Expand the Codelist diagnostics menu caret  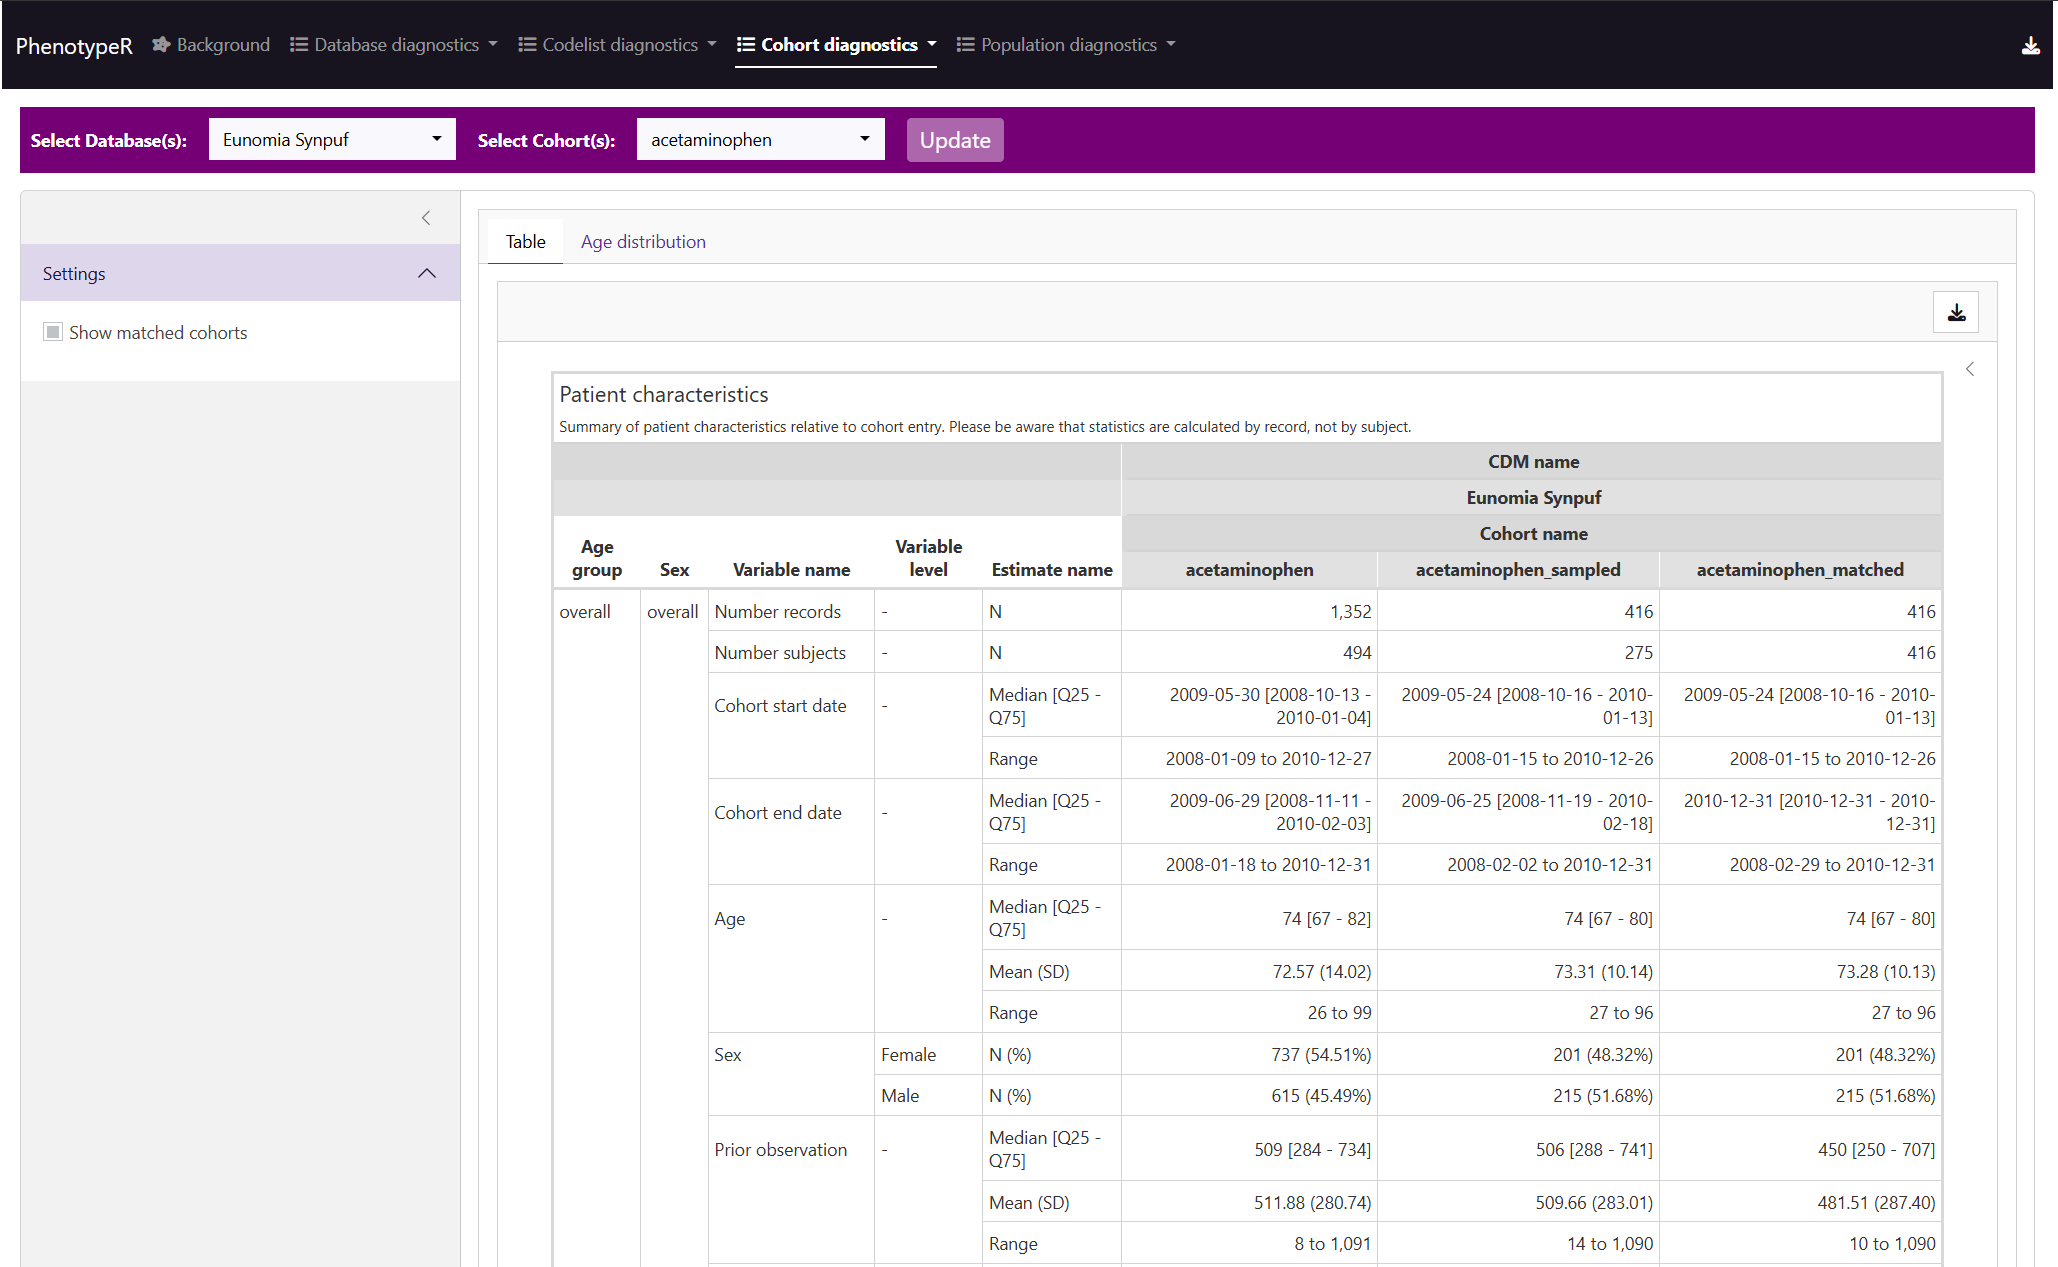click(712, 45)
